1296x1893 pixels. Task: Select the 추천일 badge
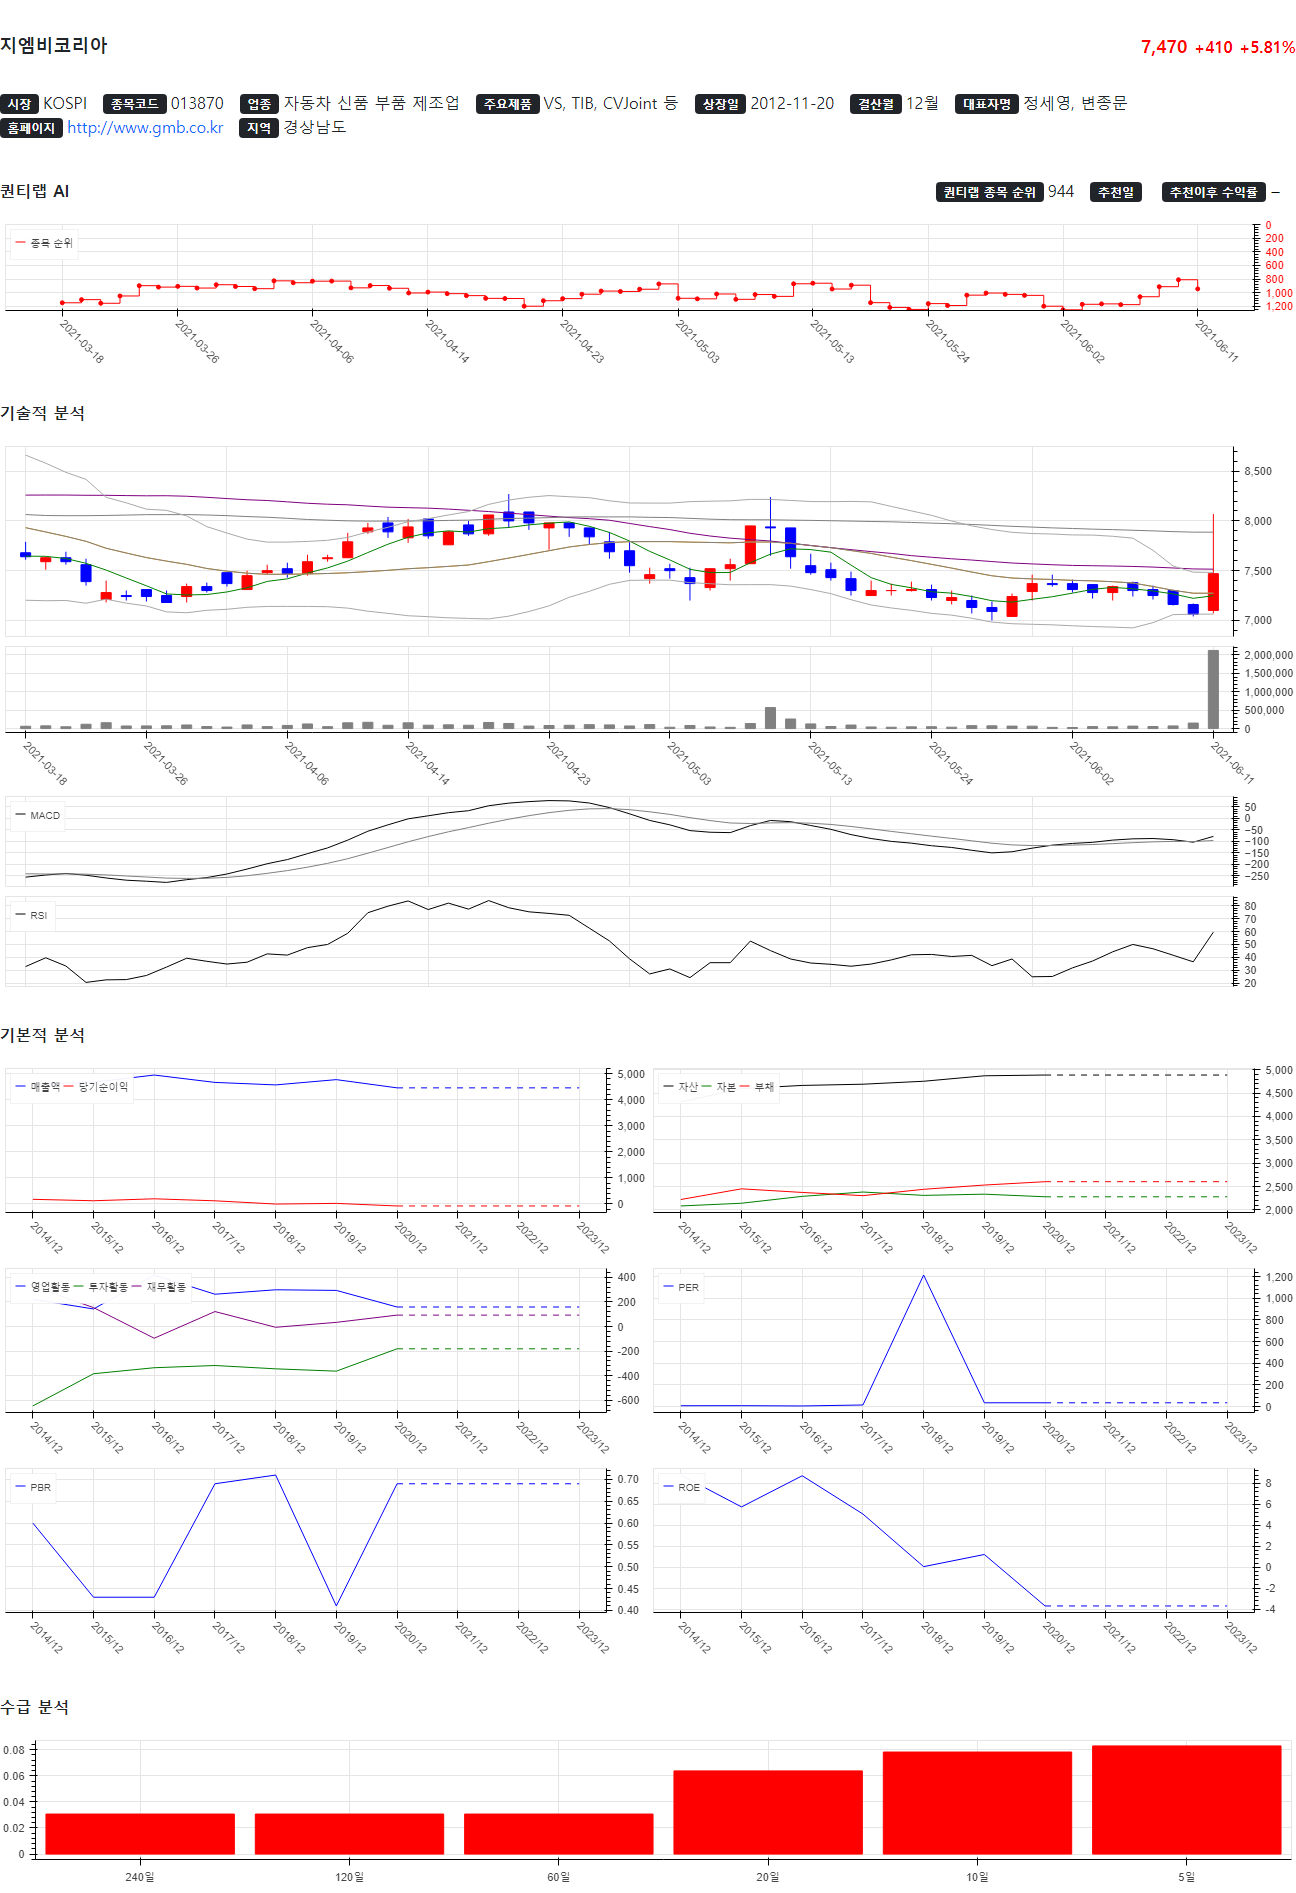(x=1116, y=192)
